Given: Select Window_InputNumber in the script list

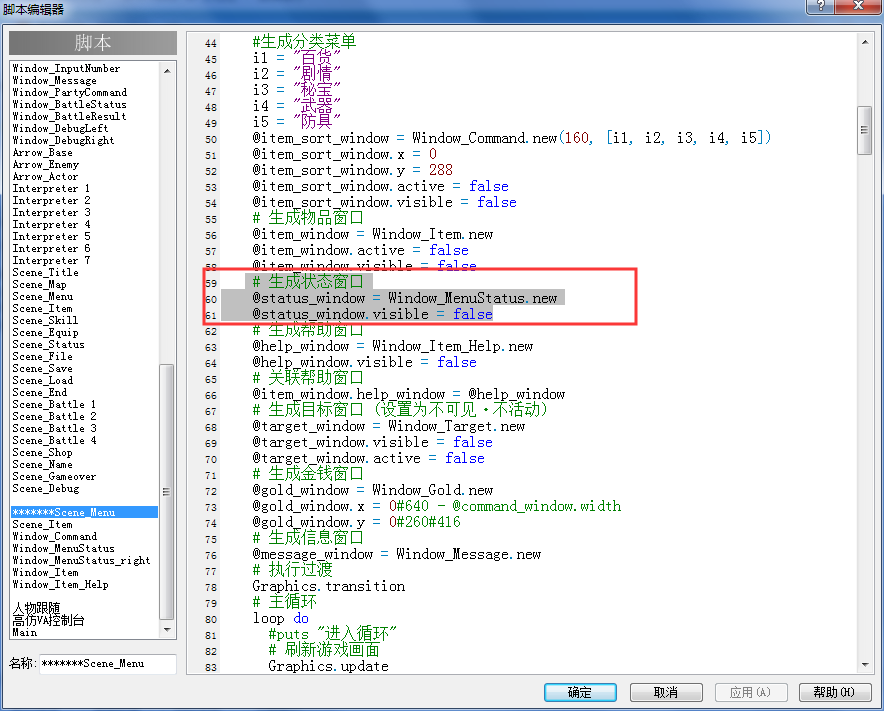Looking at the screenshot, I should point(66,68).
